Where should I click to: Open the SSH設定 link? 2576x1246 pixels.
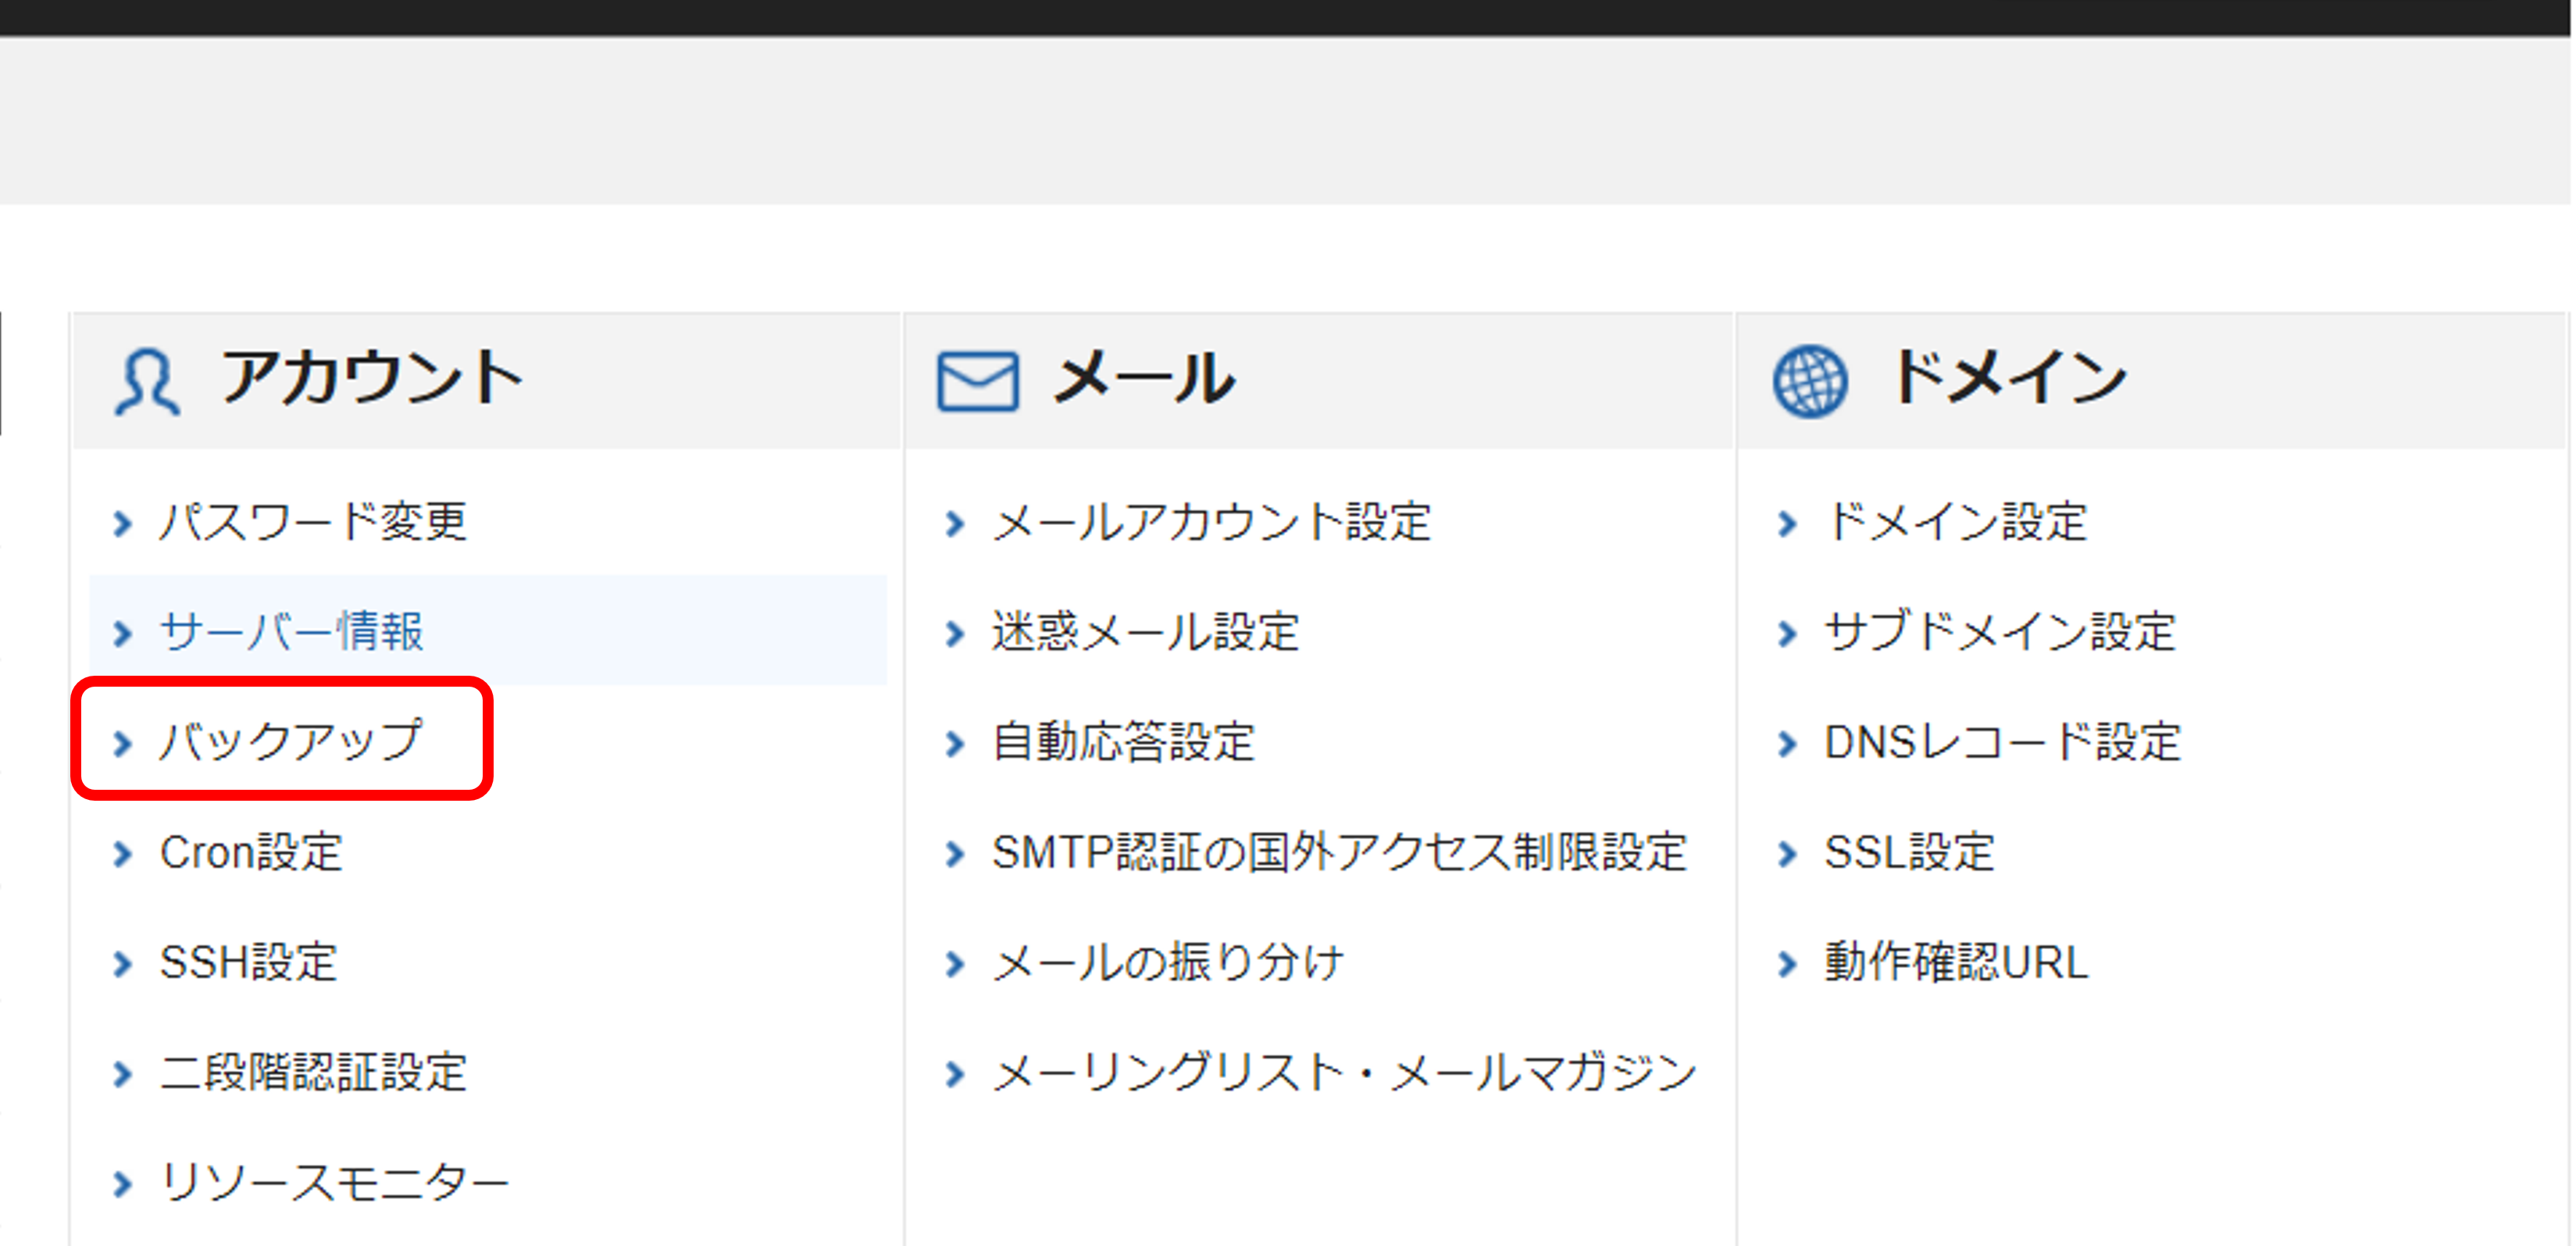[248, 962]
